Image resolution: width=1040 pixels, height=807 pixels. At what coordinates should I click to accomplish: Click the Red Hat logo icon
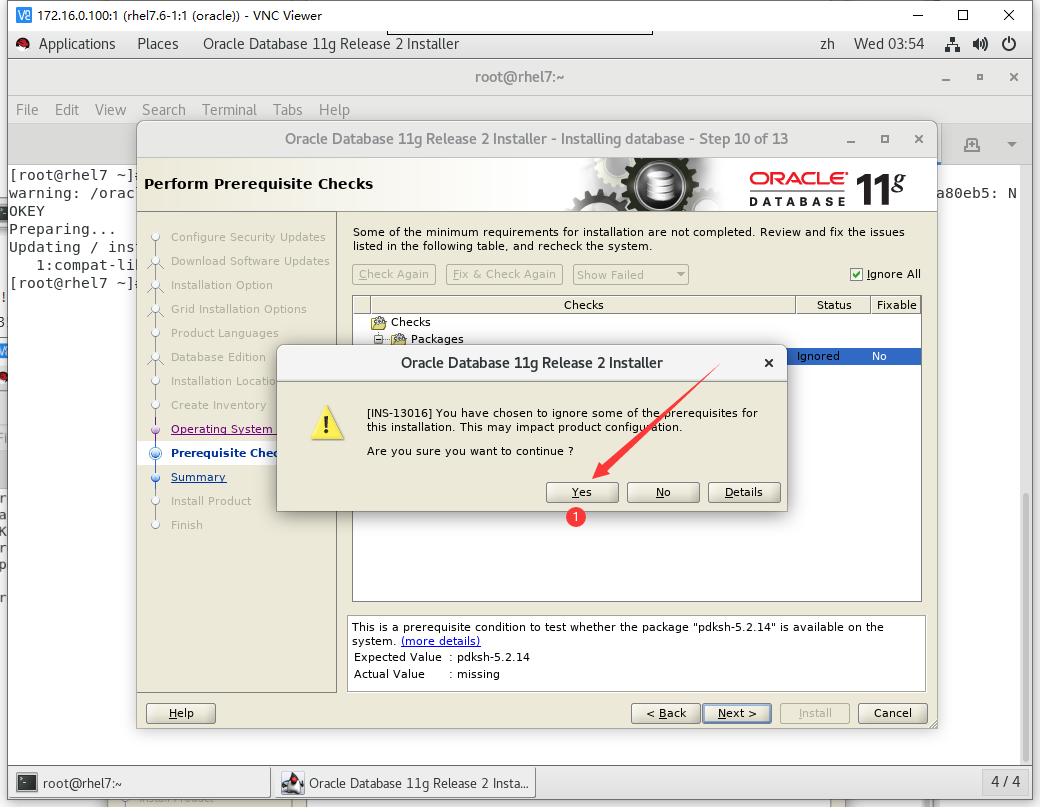point(23,44)
